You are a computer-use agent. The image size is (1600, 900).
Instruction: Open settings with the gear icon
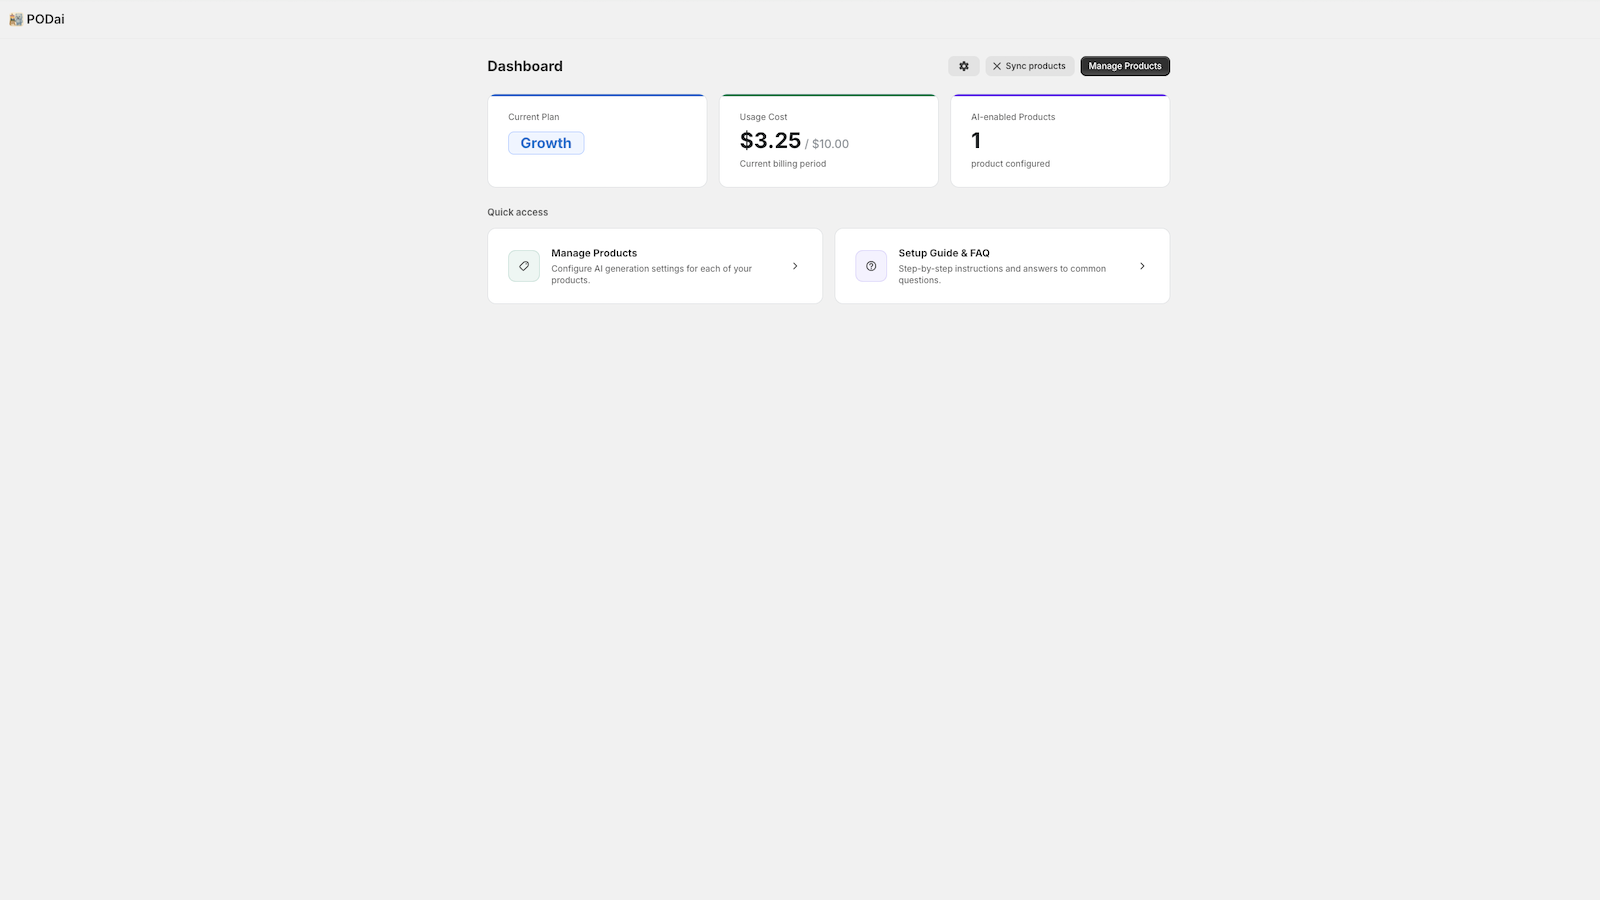coord(964,66)
